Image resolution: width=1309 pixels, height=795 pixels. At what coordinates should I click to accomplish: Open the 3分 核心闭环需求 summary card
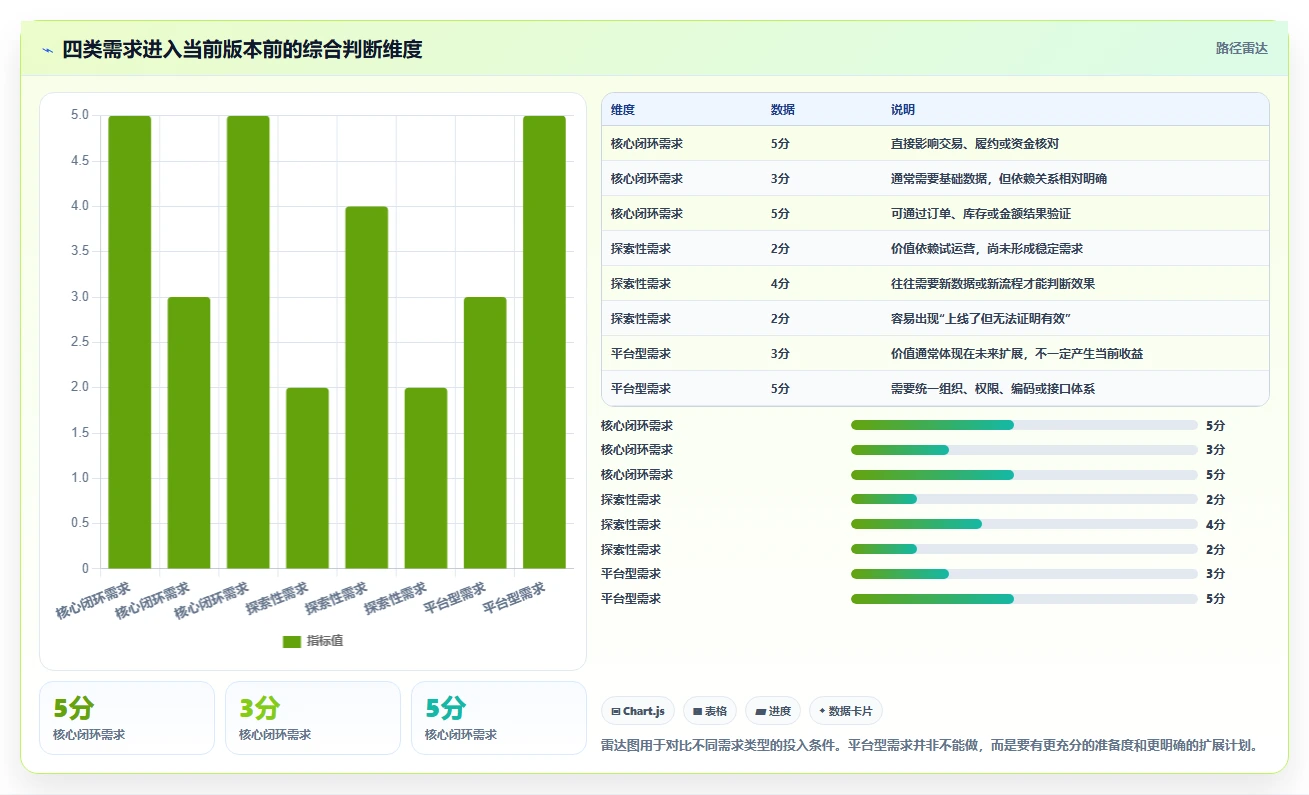[313, 718]
